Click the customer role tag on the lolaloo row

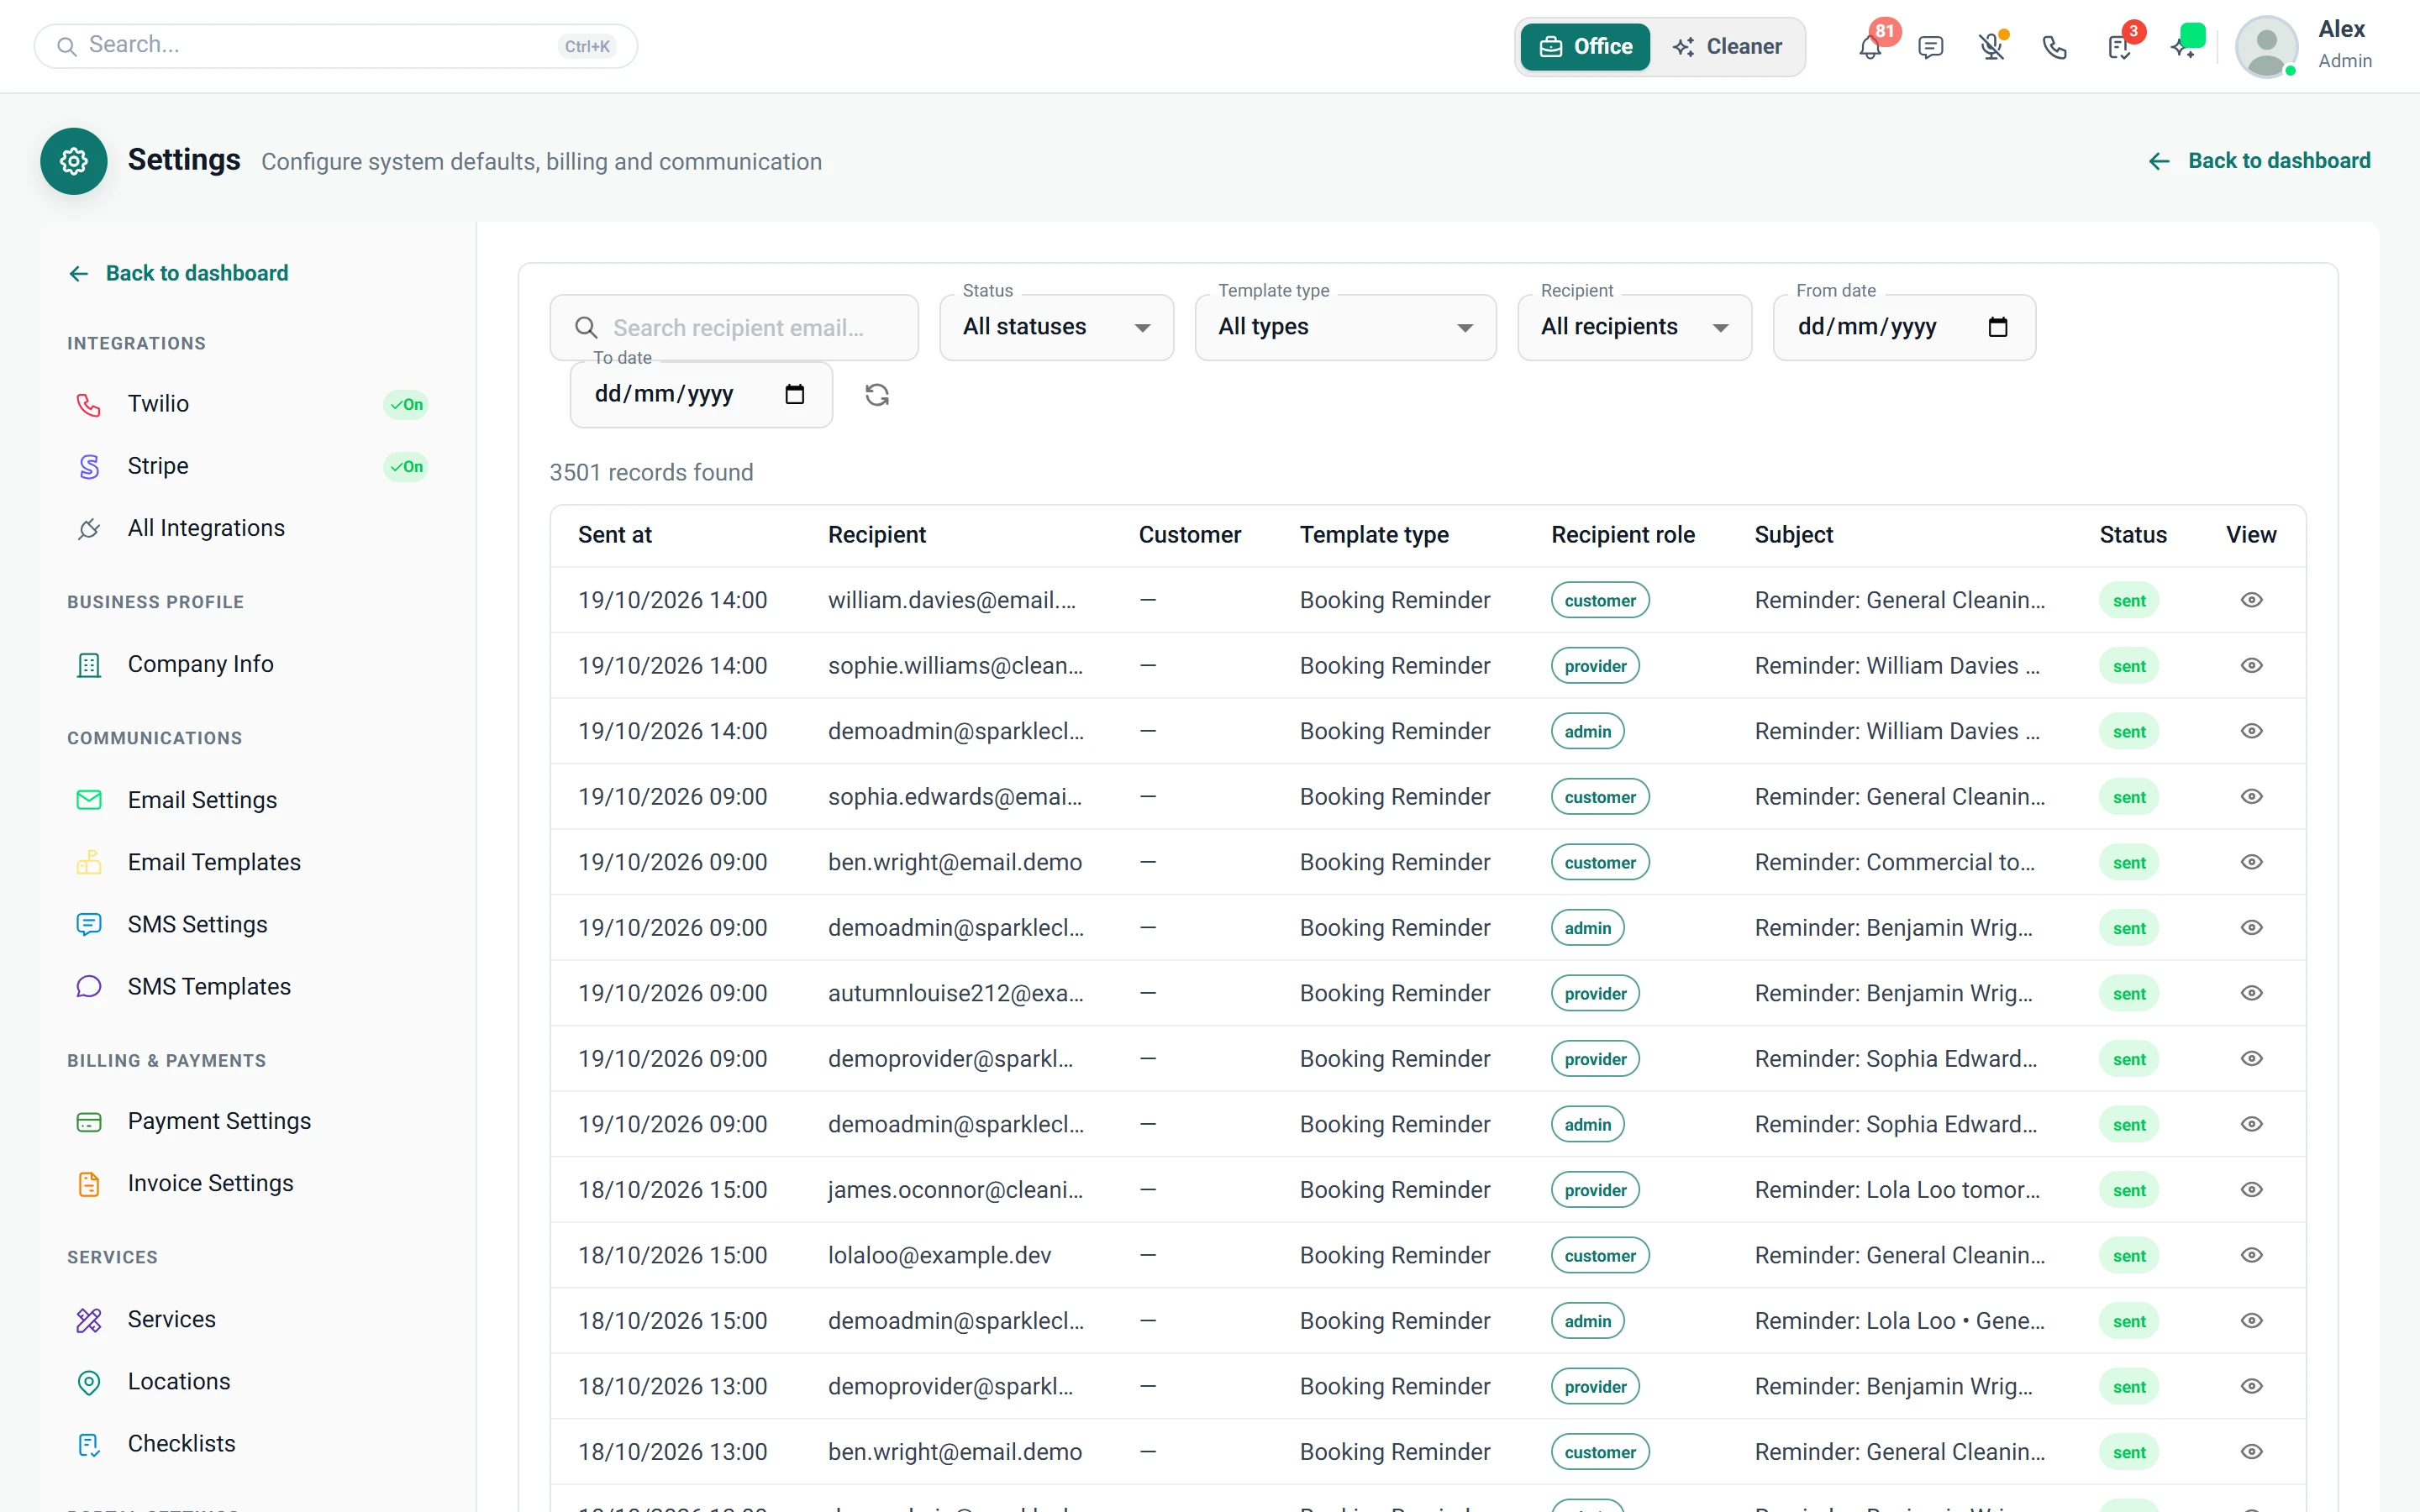pyautogui.click(x=1600, y=1255)
